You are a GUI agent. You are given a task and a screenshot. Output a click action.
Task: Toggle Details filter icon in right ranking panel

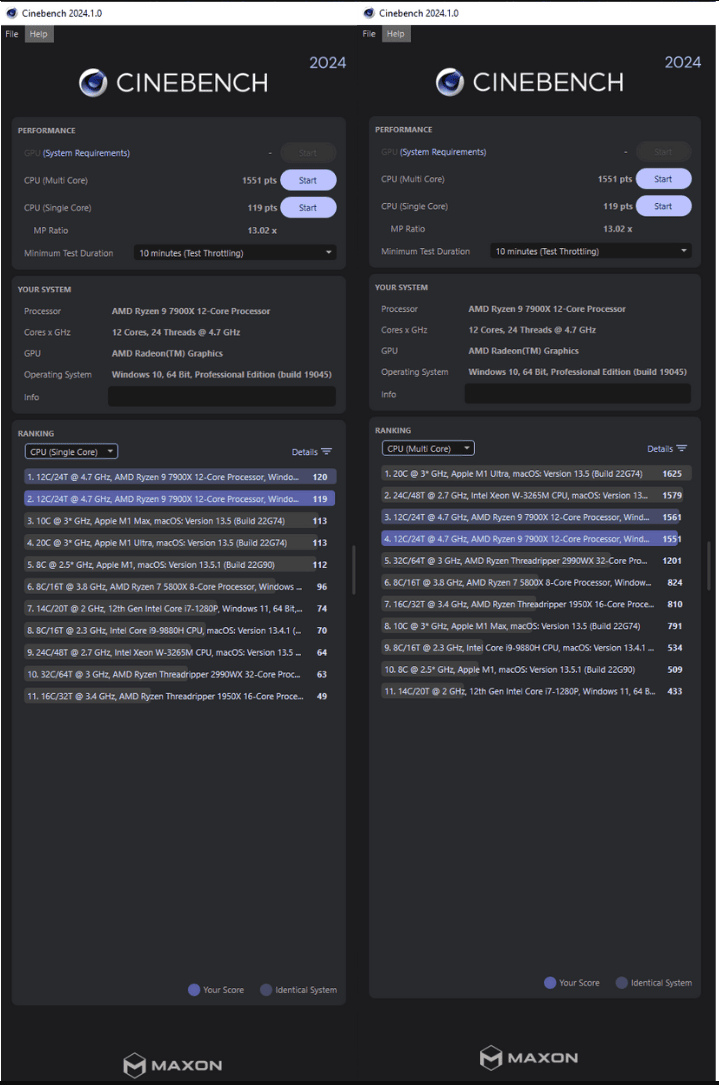coord(682,448)
